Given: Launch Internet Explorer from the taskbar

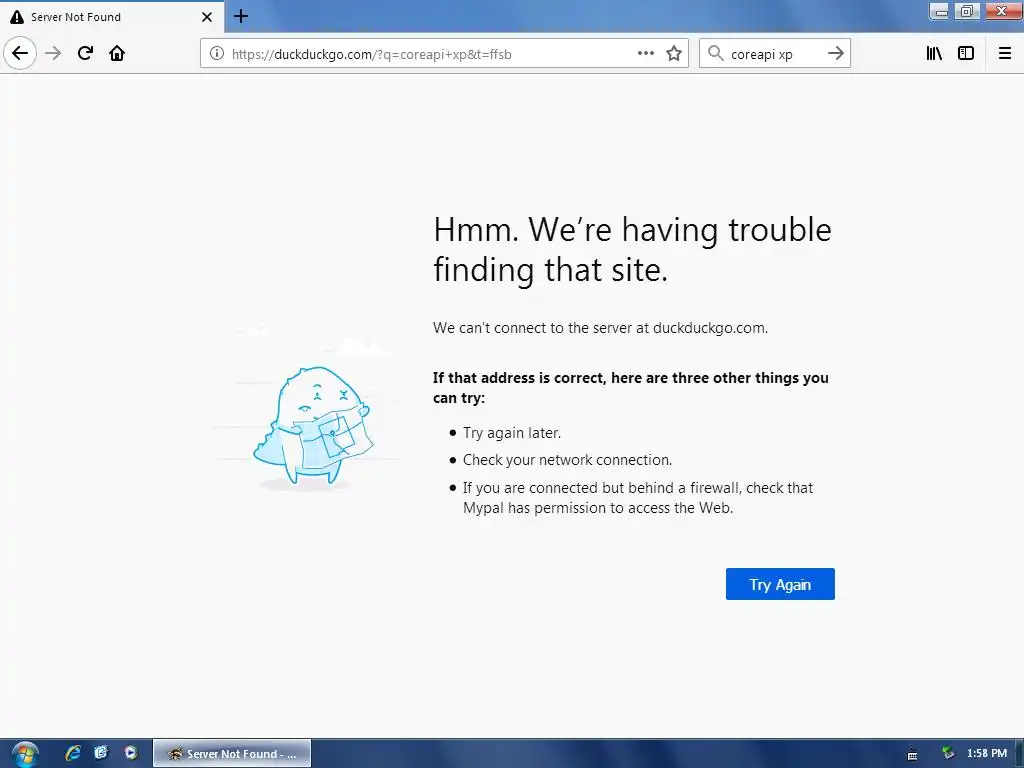Looking at the screenshot, I should coord(72,753).
